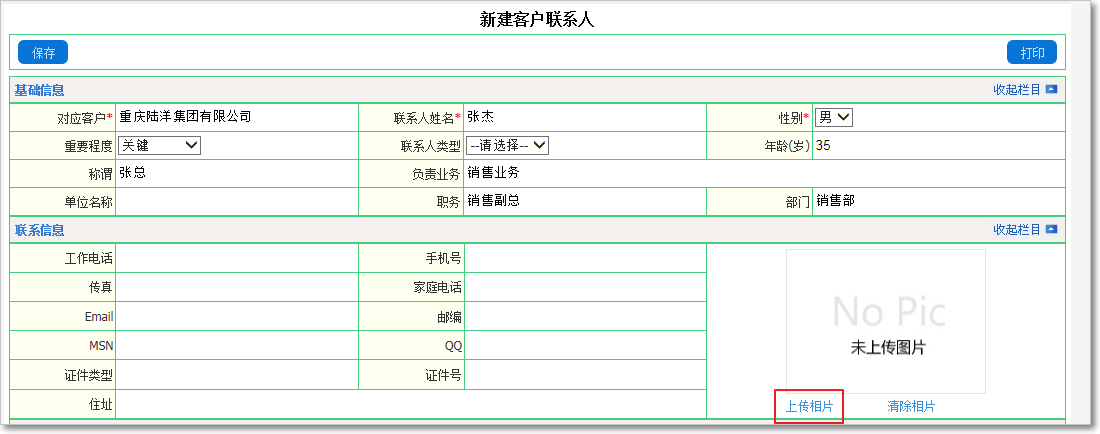
Task: Click the 打印 print button
Action: [1032, 53]
